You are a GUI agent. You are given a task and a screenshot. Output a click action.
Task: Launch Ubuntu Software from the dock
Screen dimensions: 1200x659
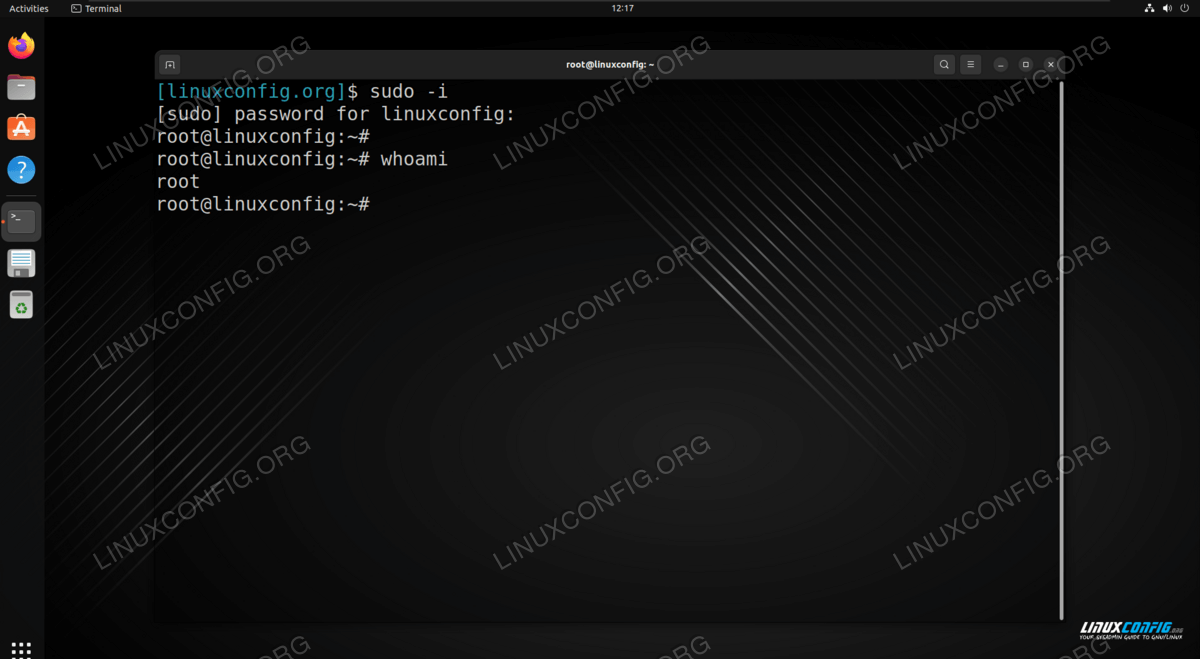(x=21, y=128)
